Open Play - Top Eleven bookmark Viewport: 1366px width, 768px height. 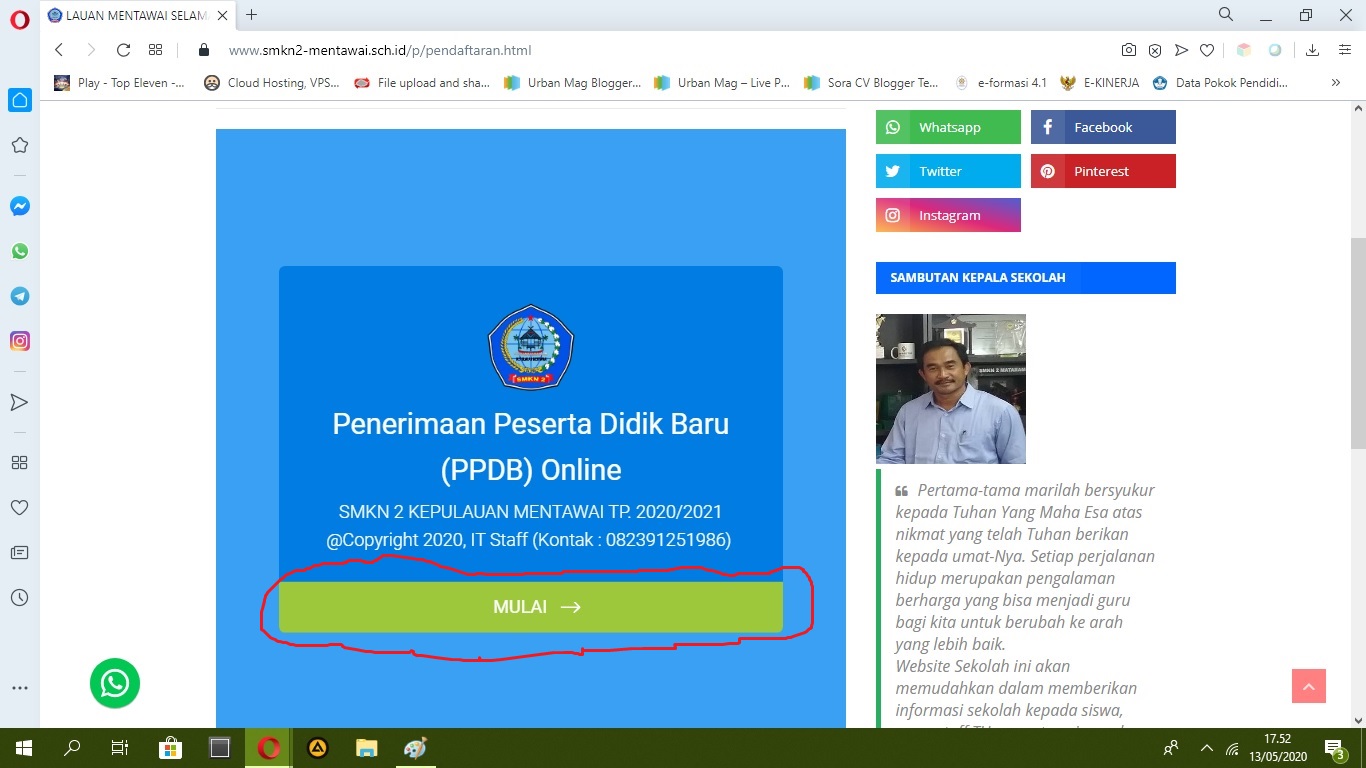pyautogui.click(x=119, y=83)
